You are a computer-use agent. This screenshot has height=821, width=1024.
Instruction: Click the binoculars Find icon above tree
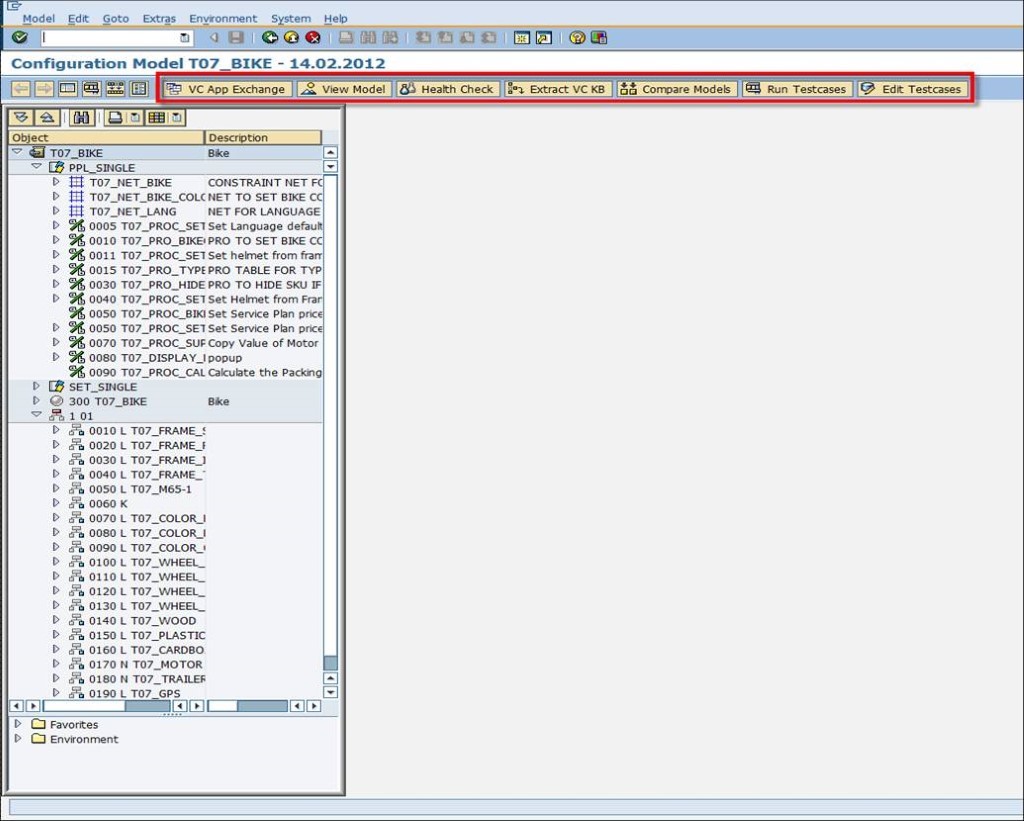82,118
